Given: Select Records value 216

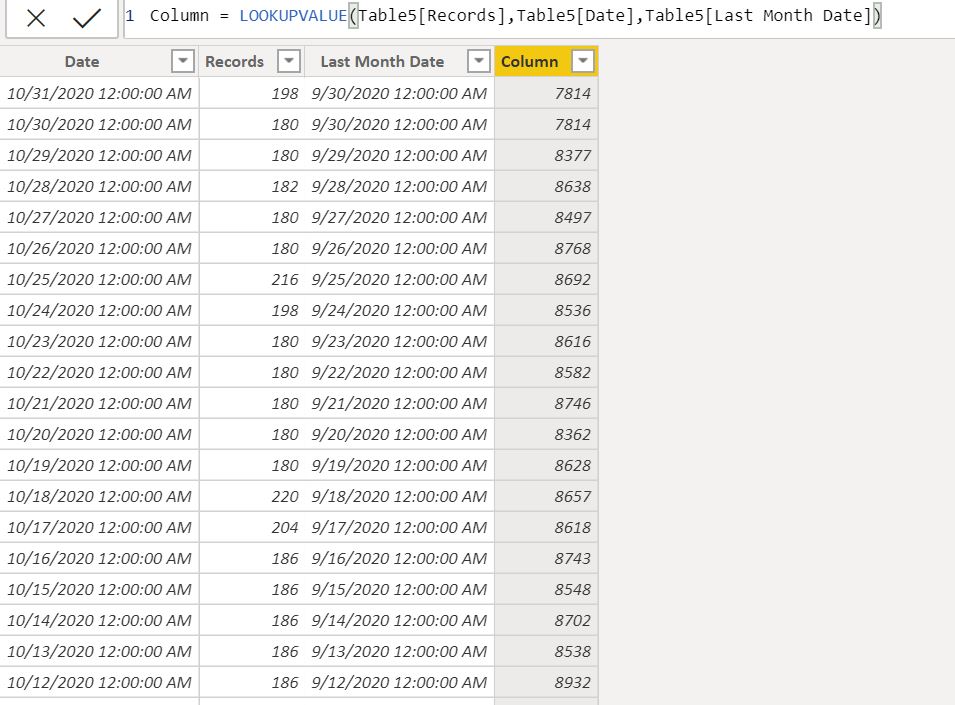Looking at the screenshot, I should pos(252,279).
